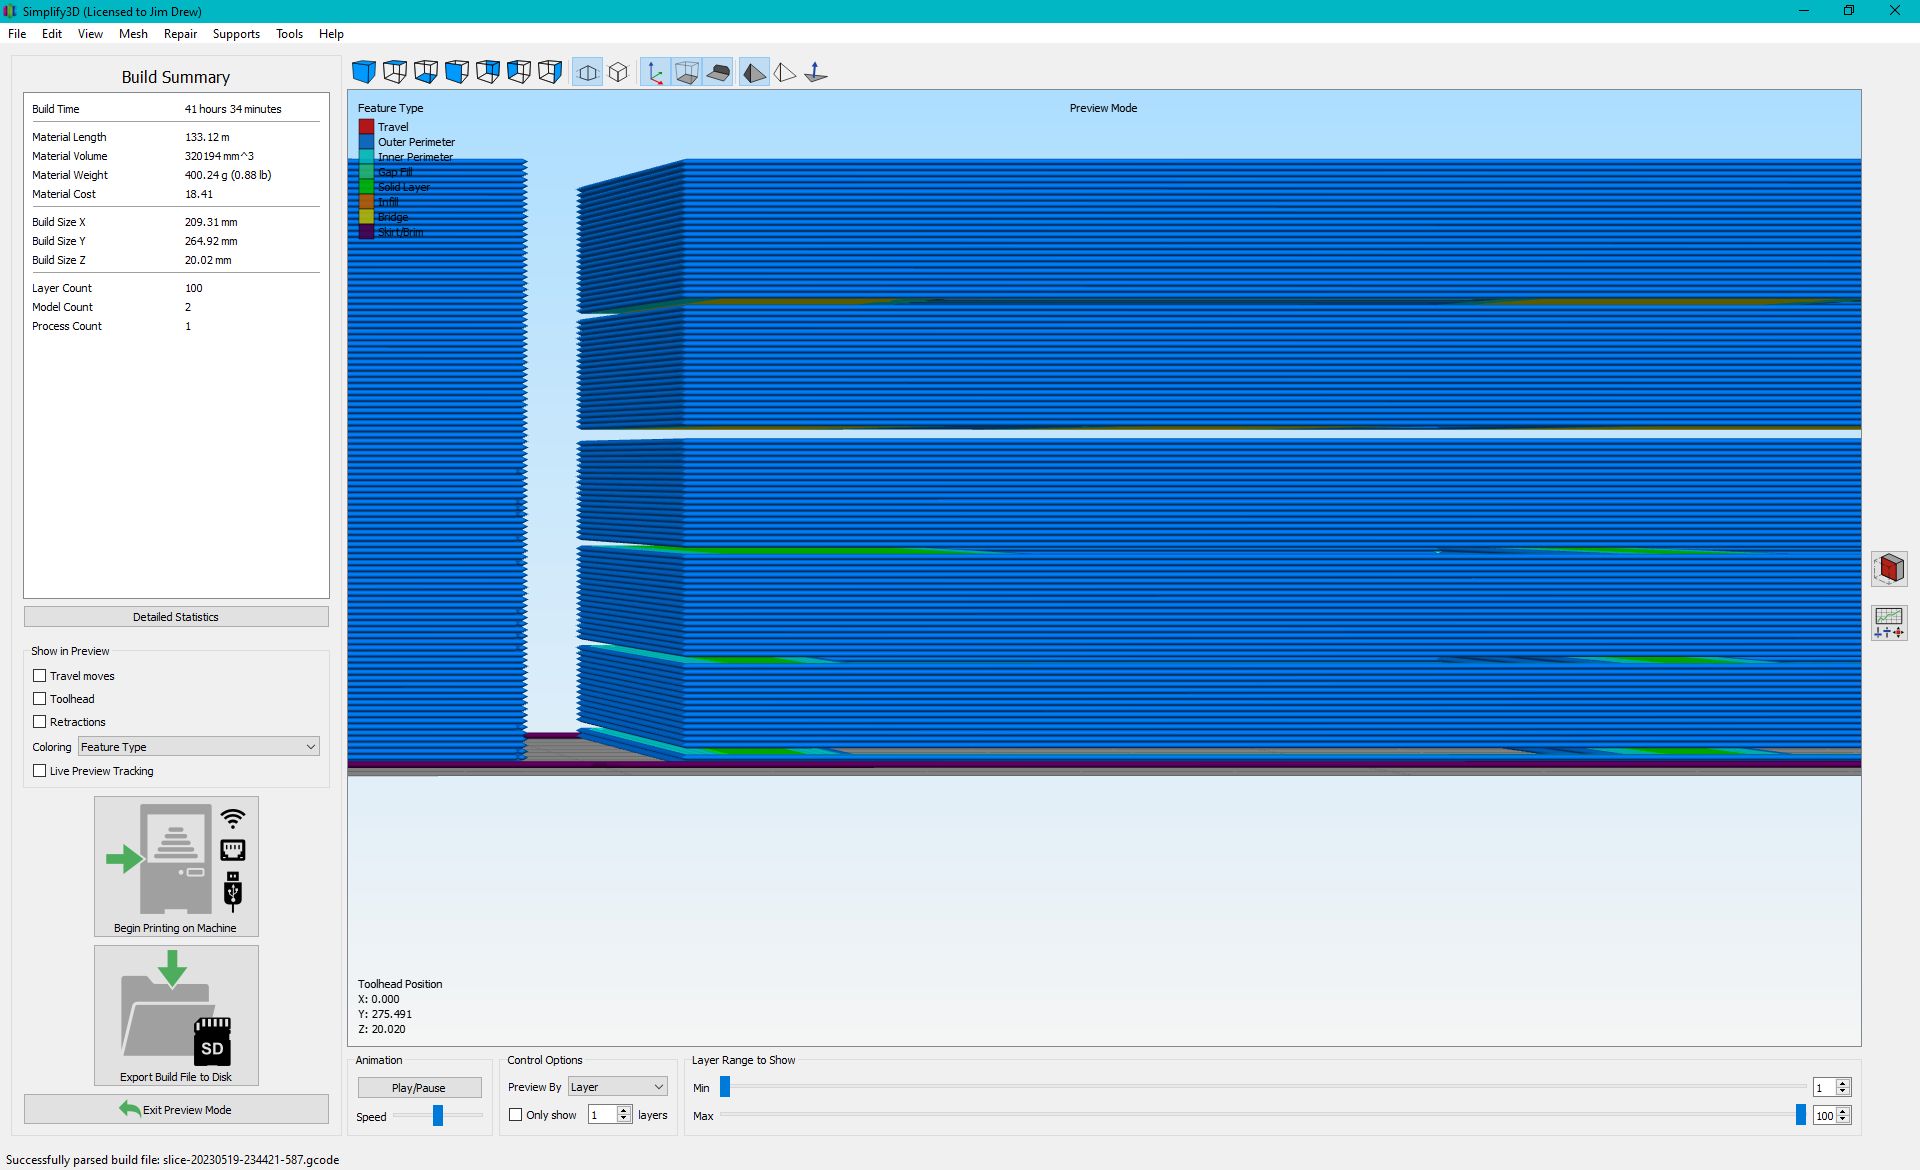The image size is (1920, 1170).
Task: Enable Toolhead display checkbox
Action: tap(40, 699)
